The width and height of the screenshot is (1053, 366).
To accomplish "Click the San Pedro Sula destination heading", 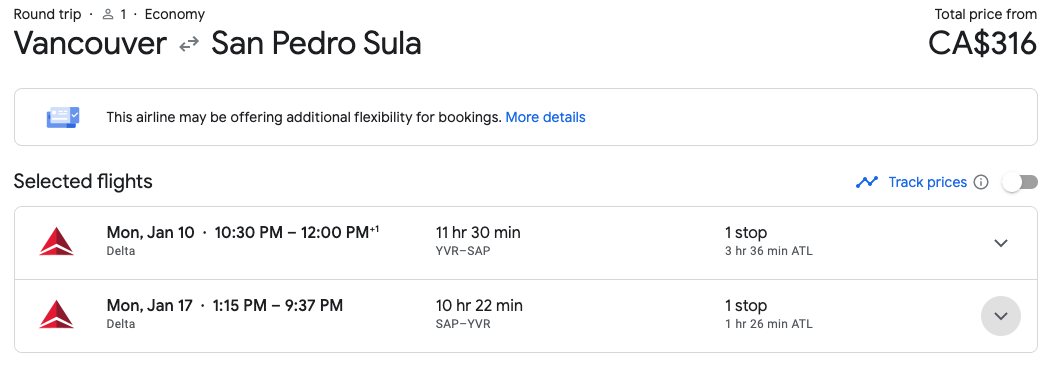I will point(316,44).
